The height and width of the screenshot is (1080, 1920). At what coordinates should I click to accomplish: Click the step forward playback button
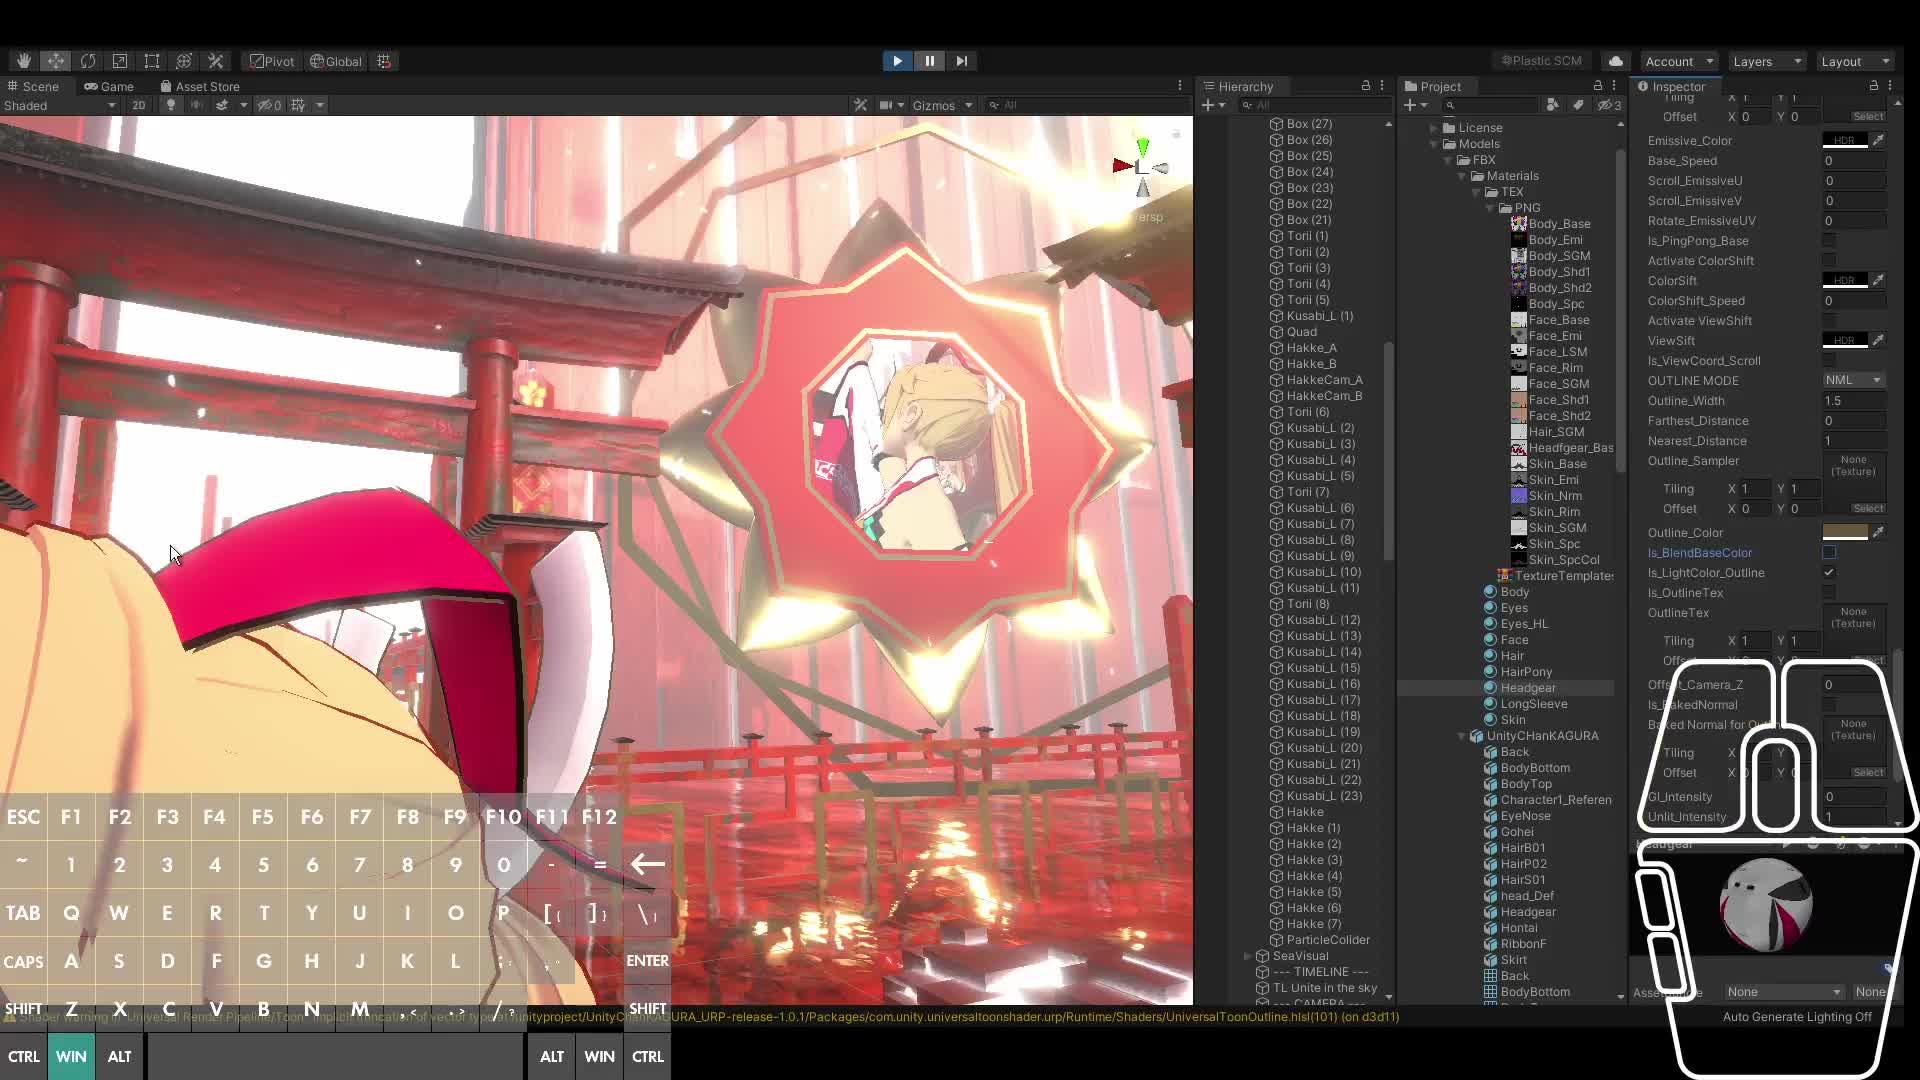tap(961, 61)
